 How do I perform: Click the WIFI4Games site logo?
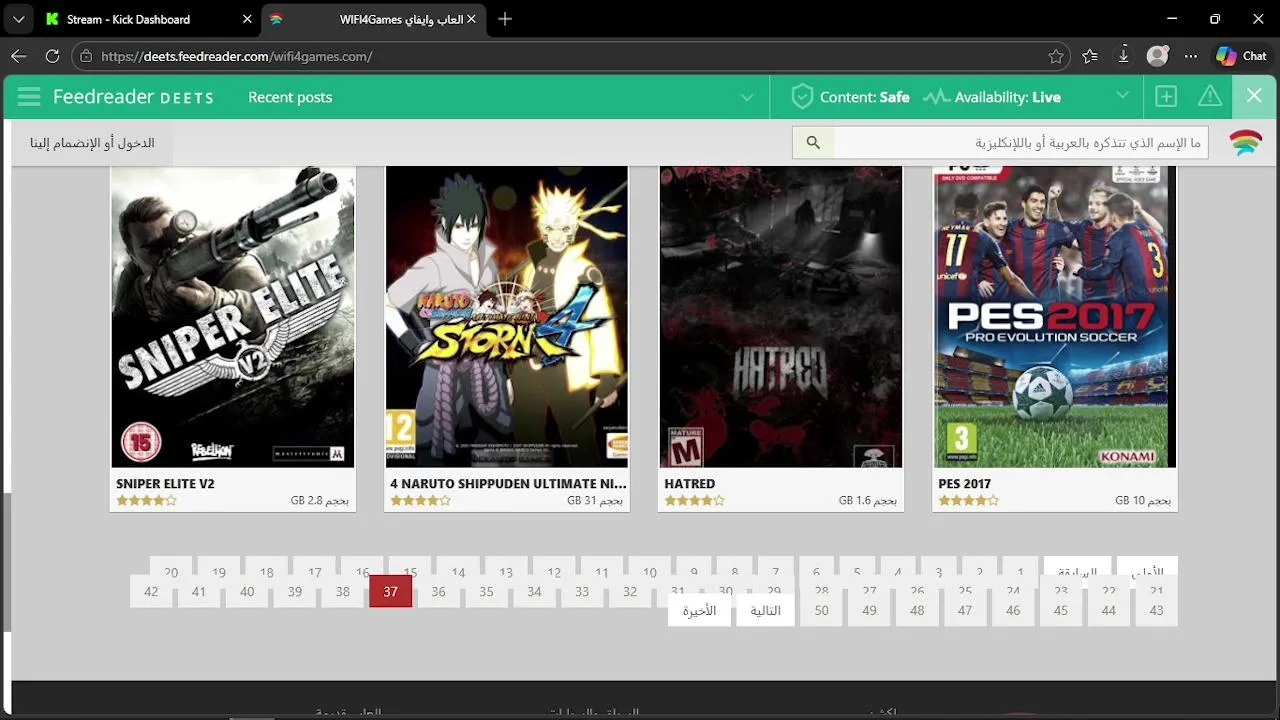click(1245, 143)
